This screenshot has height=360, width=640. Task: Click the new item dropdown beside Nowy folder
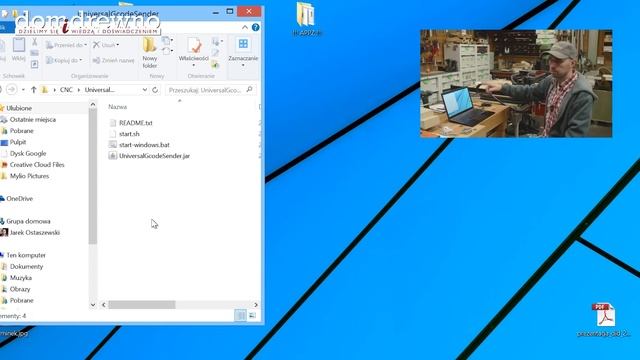point(167,41)
